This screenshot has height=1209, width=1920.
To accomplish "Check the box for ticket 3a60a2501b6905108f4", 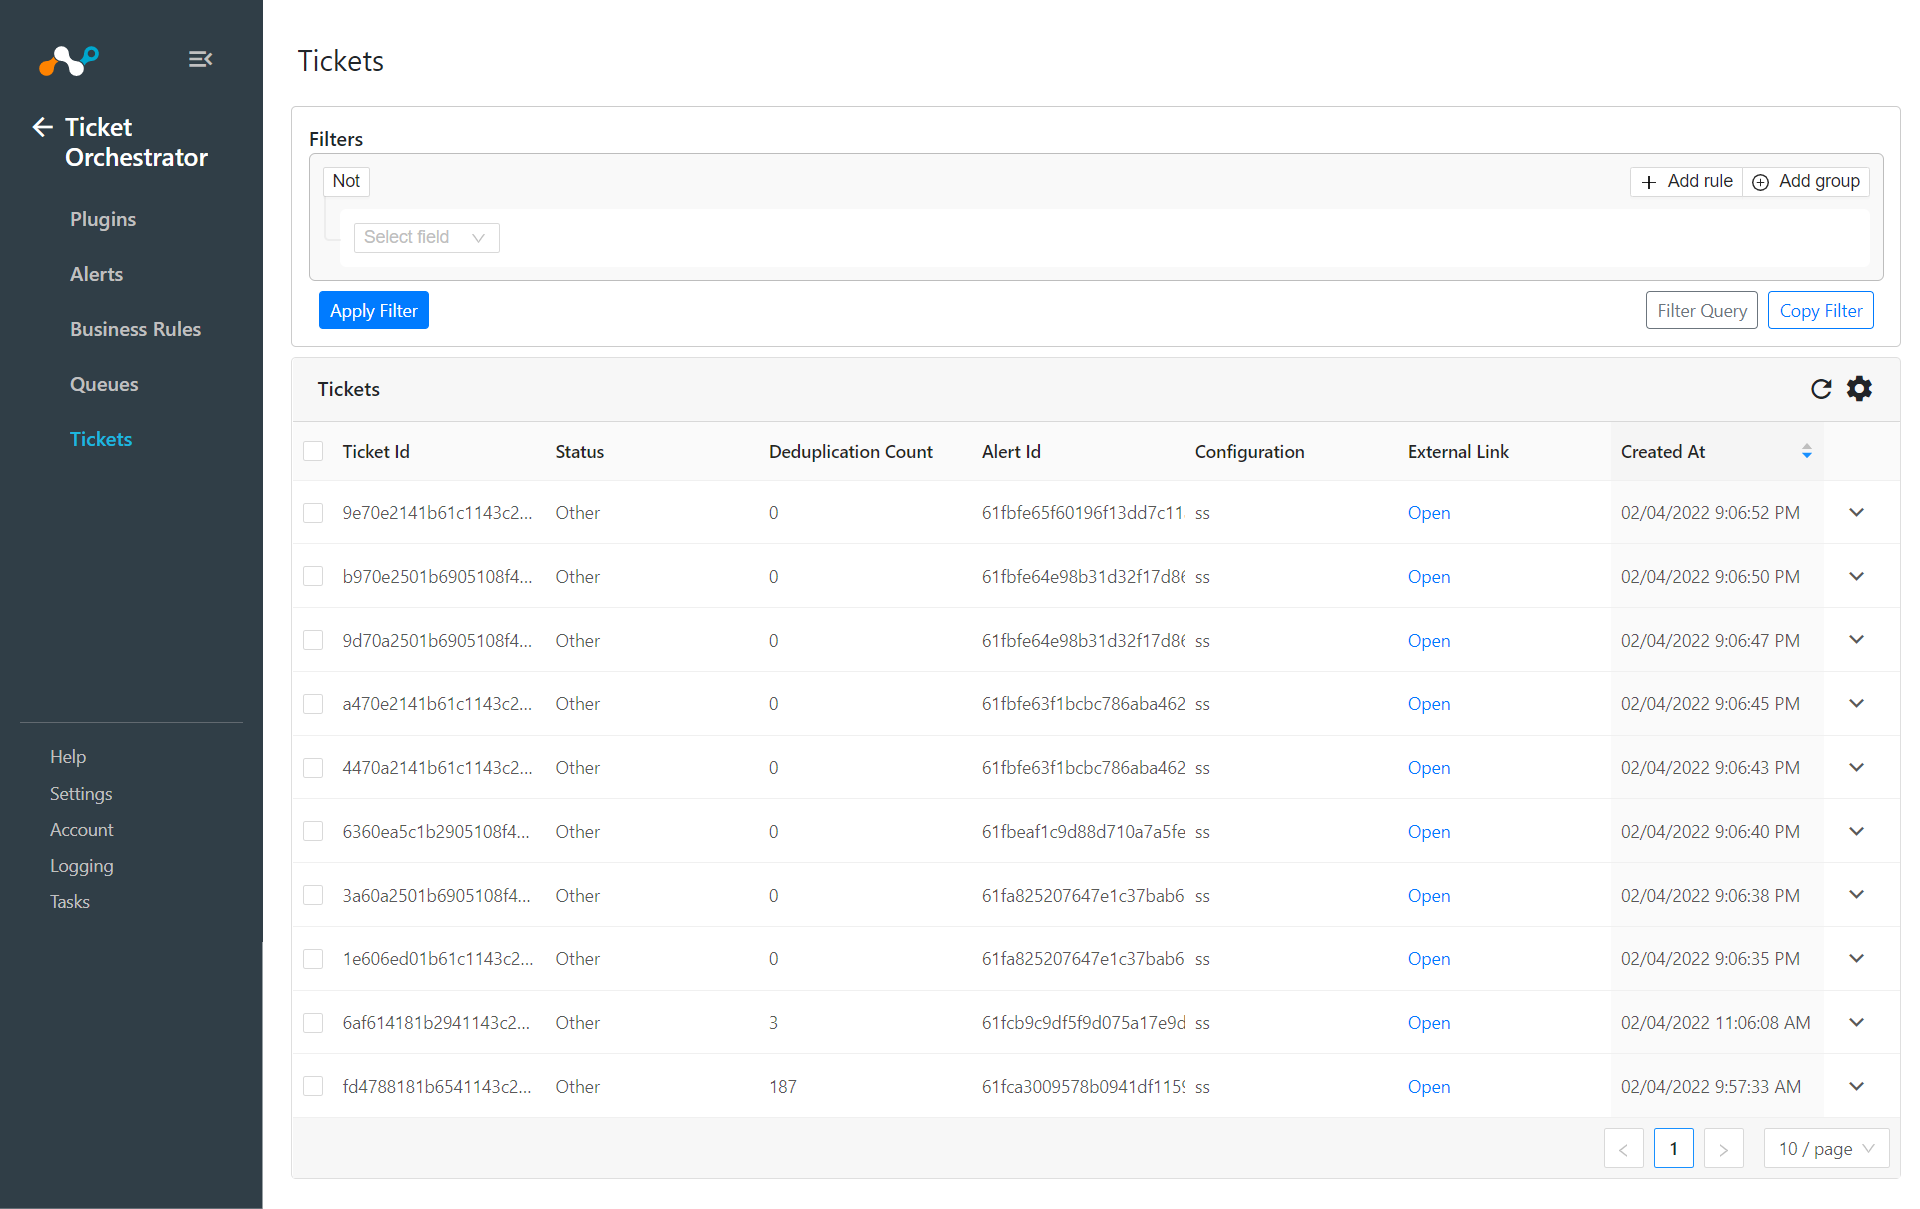I will coord(313,896).
